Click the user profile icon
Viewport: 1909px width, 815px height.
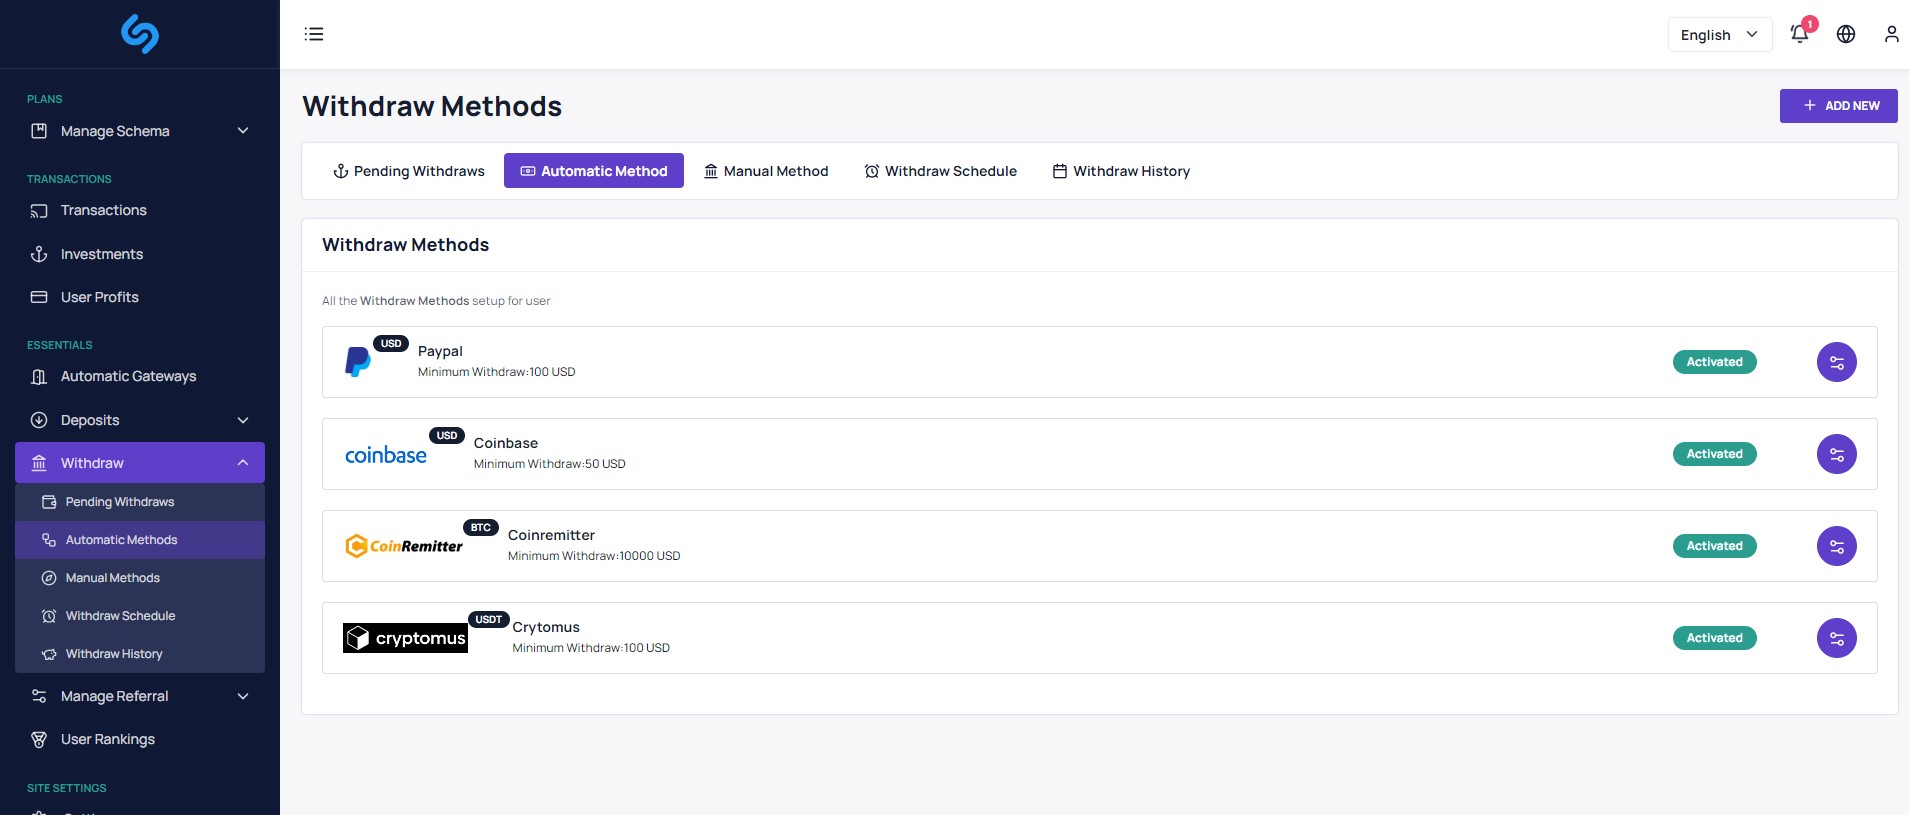click(1891, 34)
